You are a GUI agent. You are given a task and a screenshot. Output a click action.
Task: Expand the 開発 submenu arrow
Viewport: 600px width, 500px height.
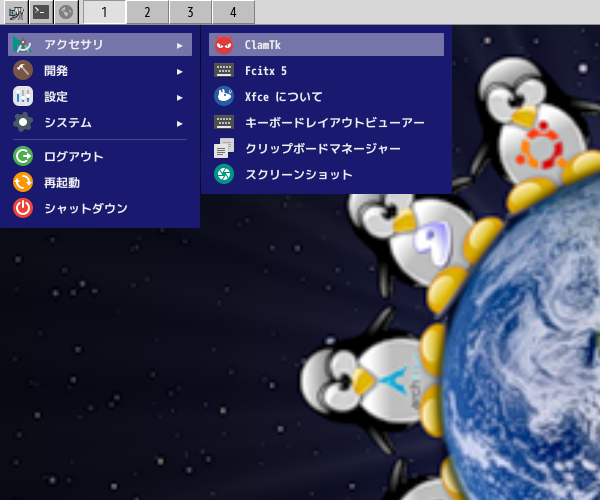tap(179, 72)
